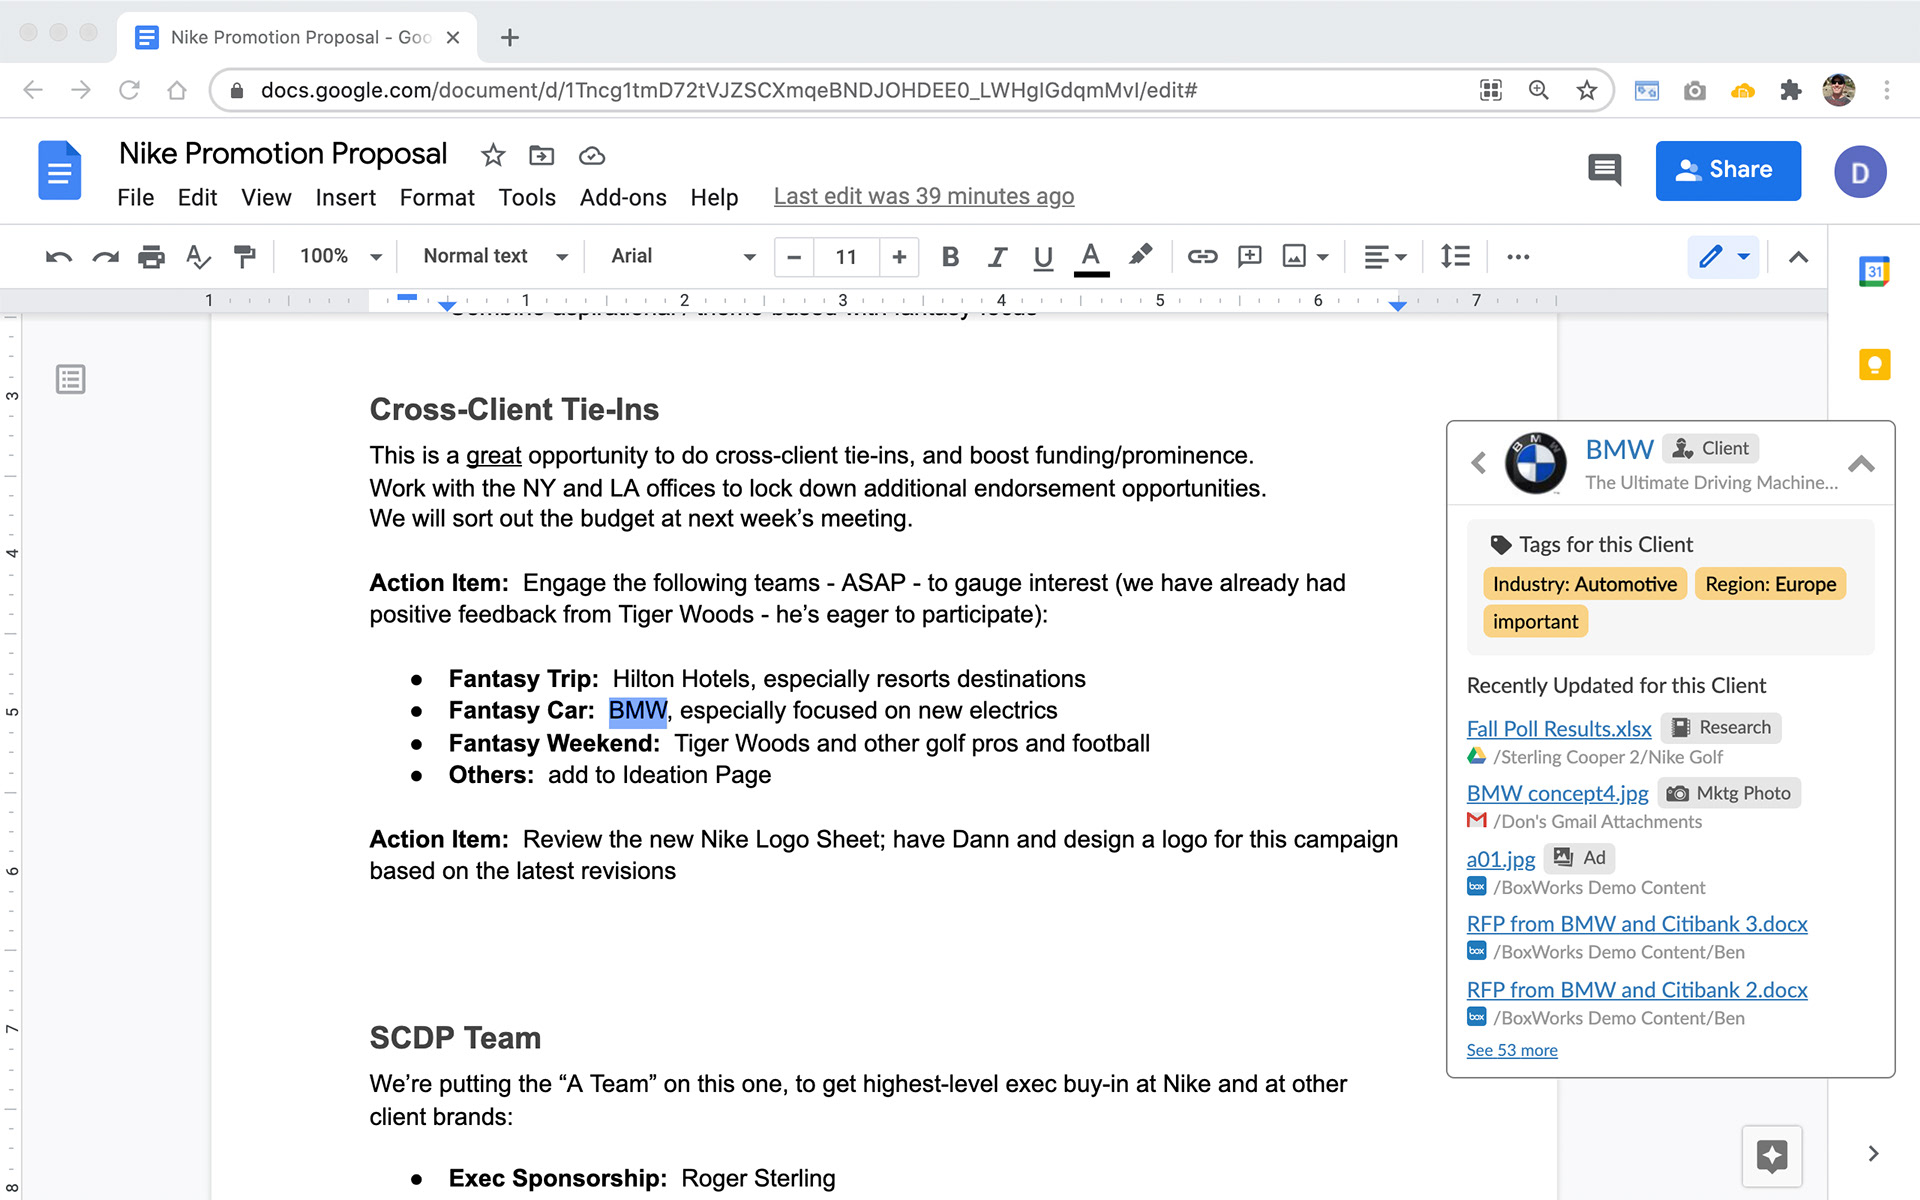
Task: Open the highlight color tool
Action: 1140,256
